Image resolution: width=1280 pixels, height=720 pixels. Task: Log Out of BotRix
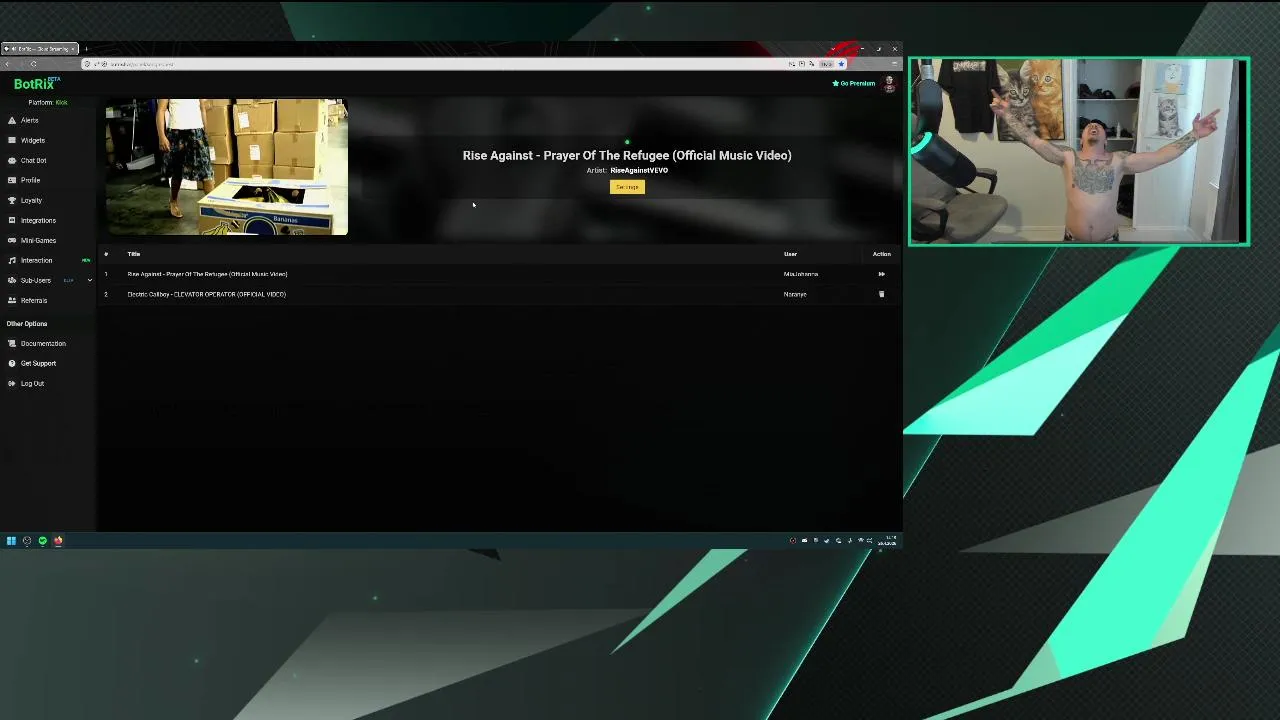[x=32, y=383]
